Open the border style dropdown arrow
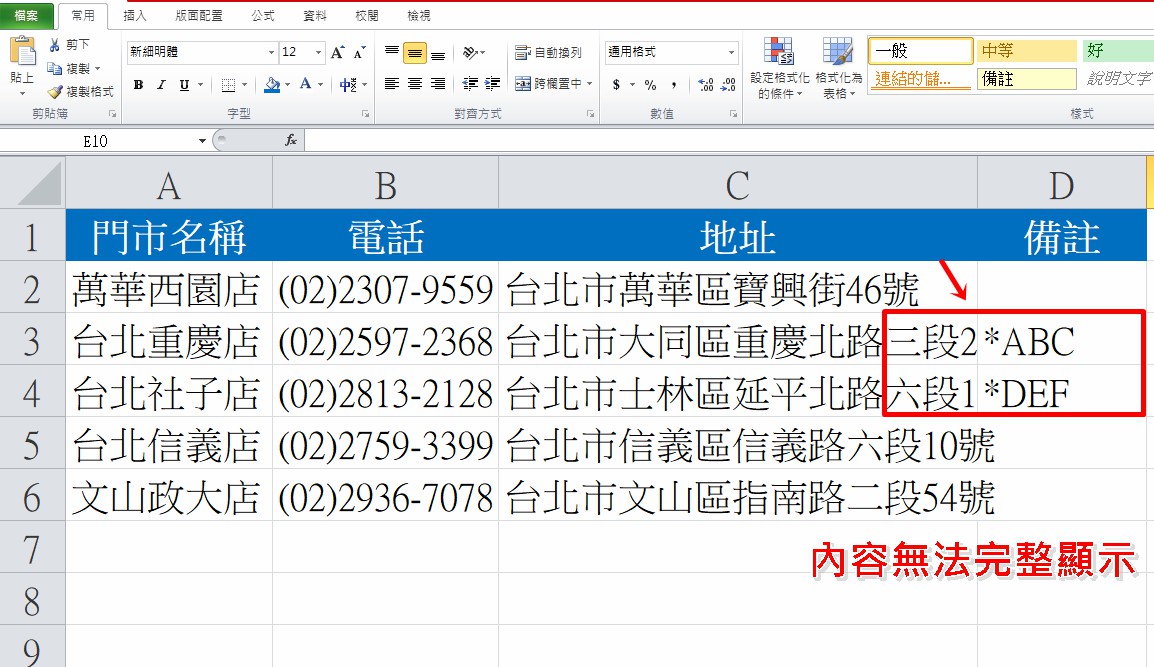This screenshot has width=1154, height=667. click(x=242, y=84)
